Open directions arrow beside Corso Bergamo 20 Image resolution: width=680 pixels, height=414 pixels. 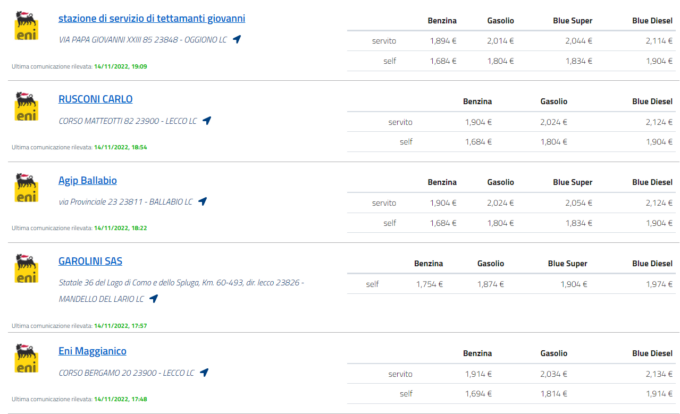point(204,372)
